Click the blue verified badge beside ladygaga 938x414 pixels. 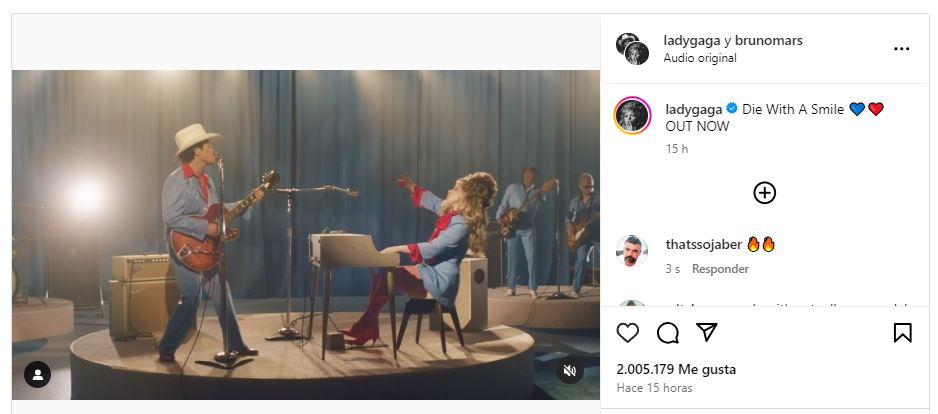731,109
